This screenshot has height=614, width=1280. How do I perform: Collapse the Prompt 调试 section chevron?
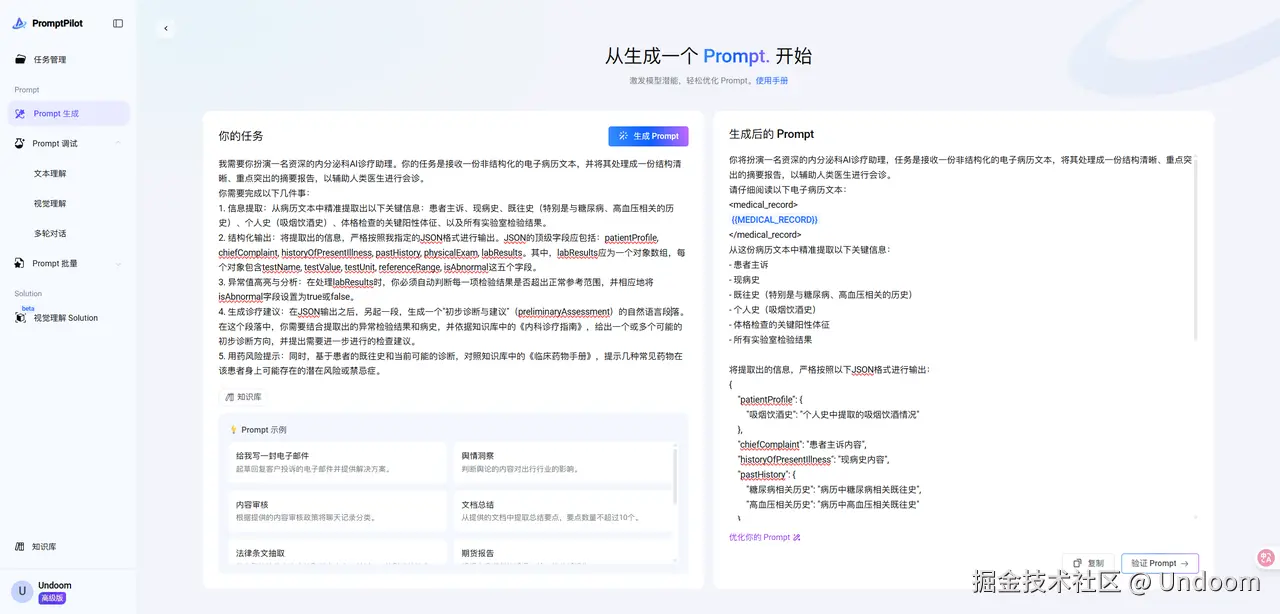118,144
